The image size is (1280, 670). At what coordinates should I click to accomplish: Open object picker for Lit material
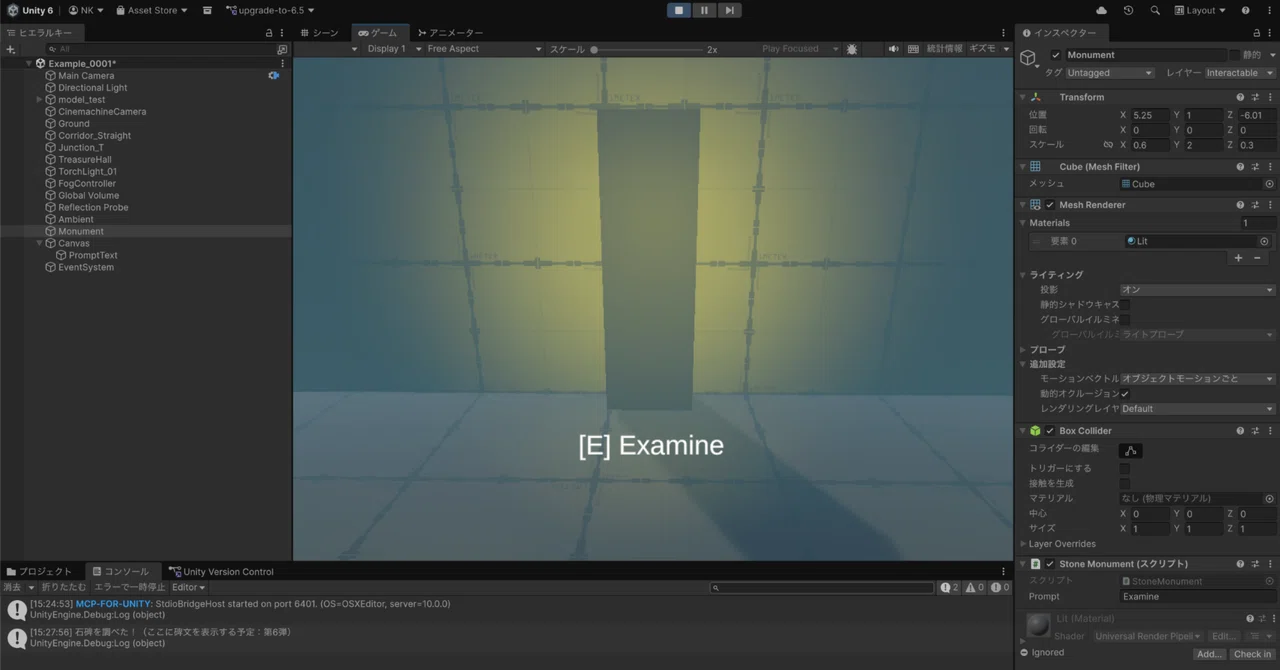click(x=1264, y=241)
